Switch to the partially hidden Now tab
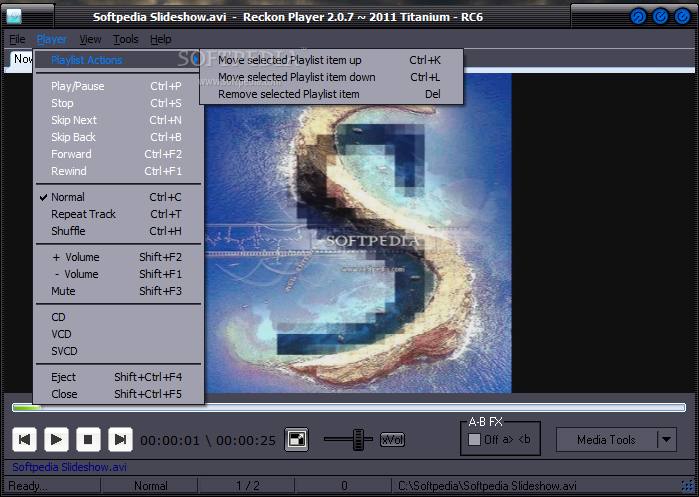 coord(21,60)
